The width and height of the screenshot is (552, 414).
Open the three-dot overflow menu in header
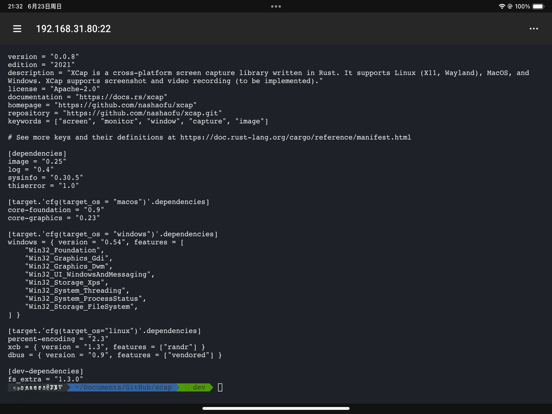coord(534,29)
